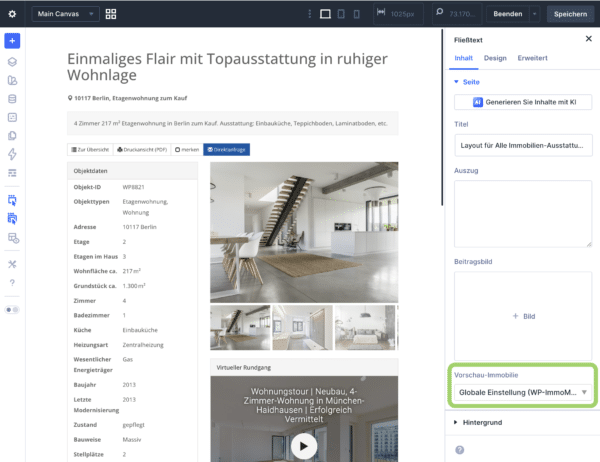Image resolution: width=600 pixels, height=462 pixels.
Task: Click 'Generieren Sie Inhalte mit KI' button
Action: [523, 102]
